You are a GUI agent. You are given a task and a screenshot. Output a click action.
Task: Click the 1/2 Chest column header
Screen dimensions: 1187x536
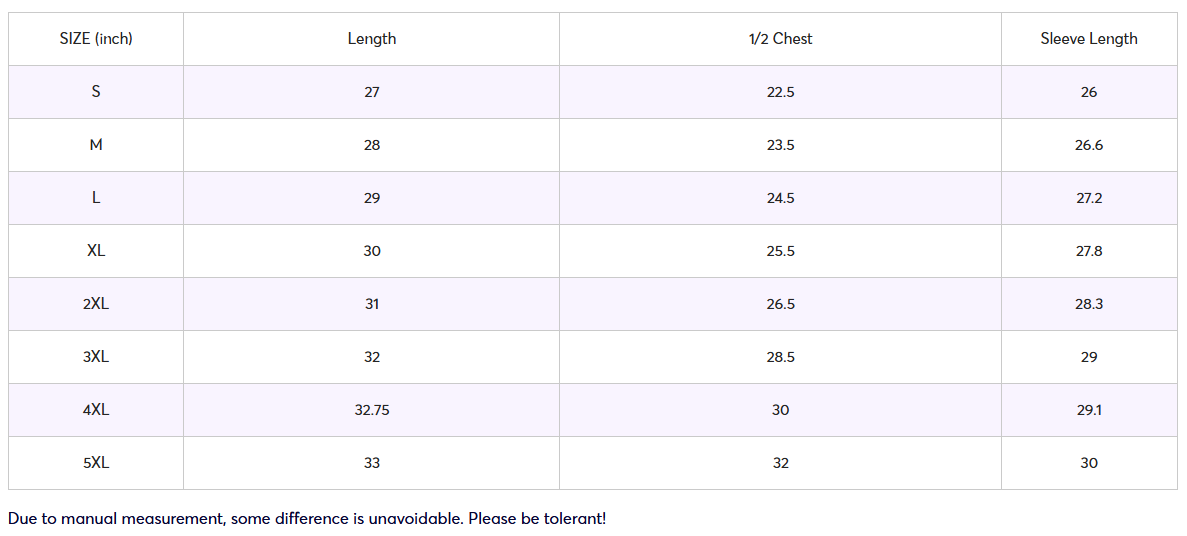click(780, 39)
